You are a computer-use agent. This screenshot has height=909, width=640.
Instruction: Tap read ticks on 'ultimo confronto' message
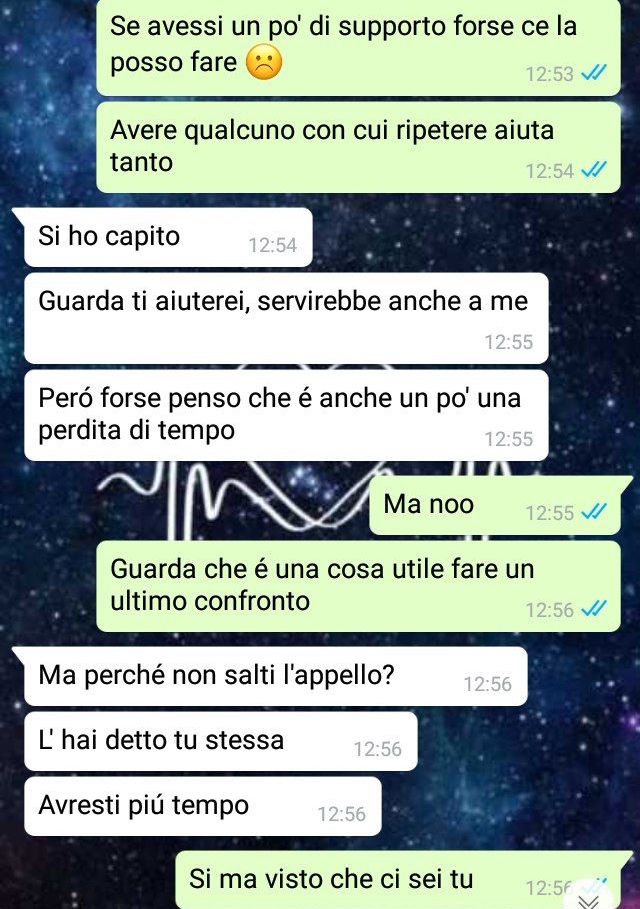pos(594,609)
